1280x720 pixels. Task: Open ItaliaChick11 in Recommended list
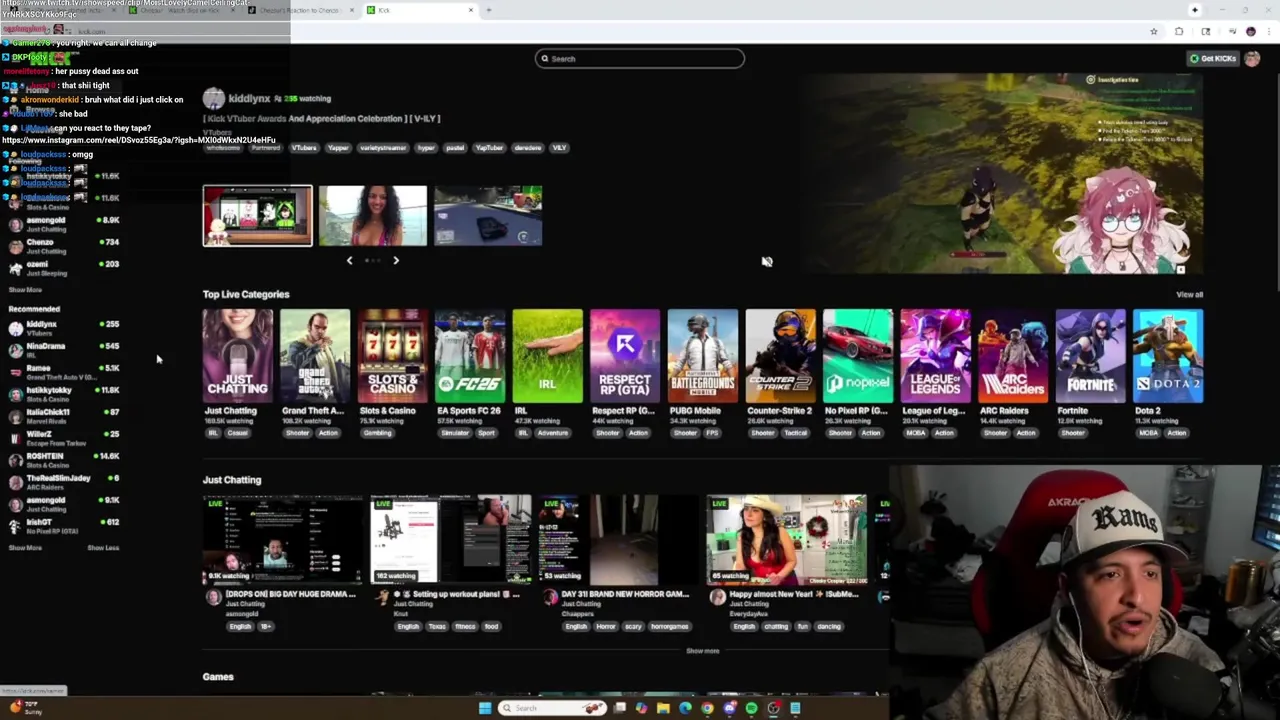tap(65, 415)
